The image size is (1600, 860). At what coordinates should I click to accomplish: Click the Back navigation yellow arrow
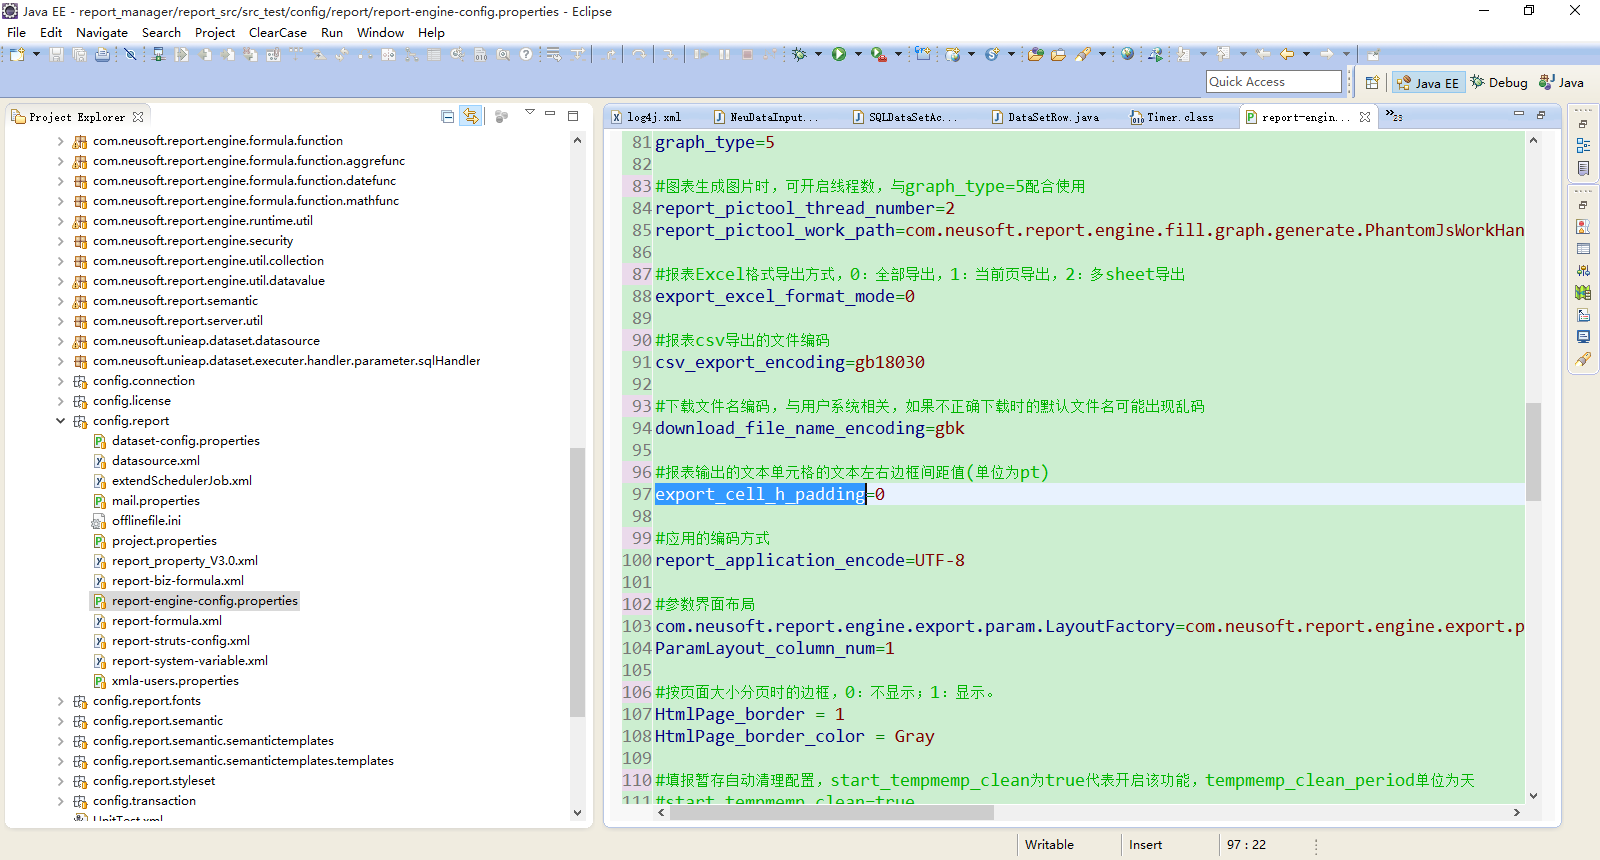pos(1287,54)
